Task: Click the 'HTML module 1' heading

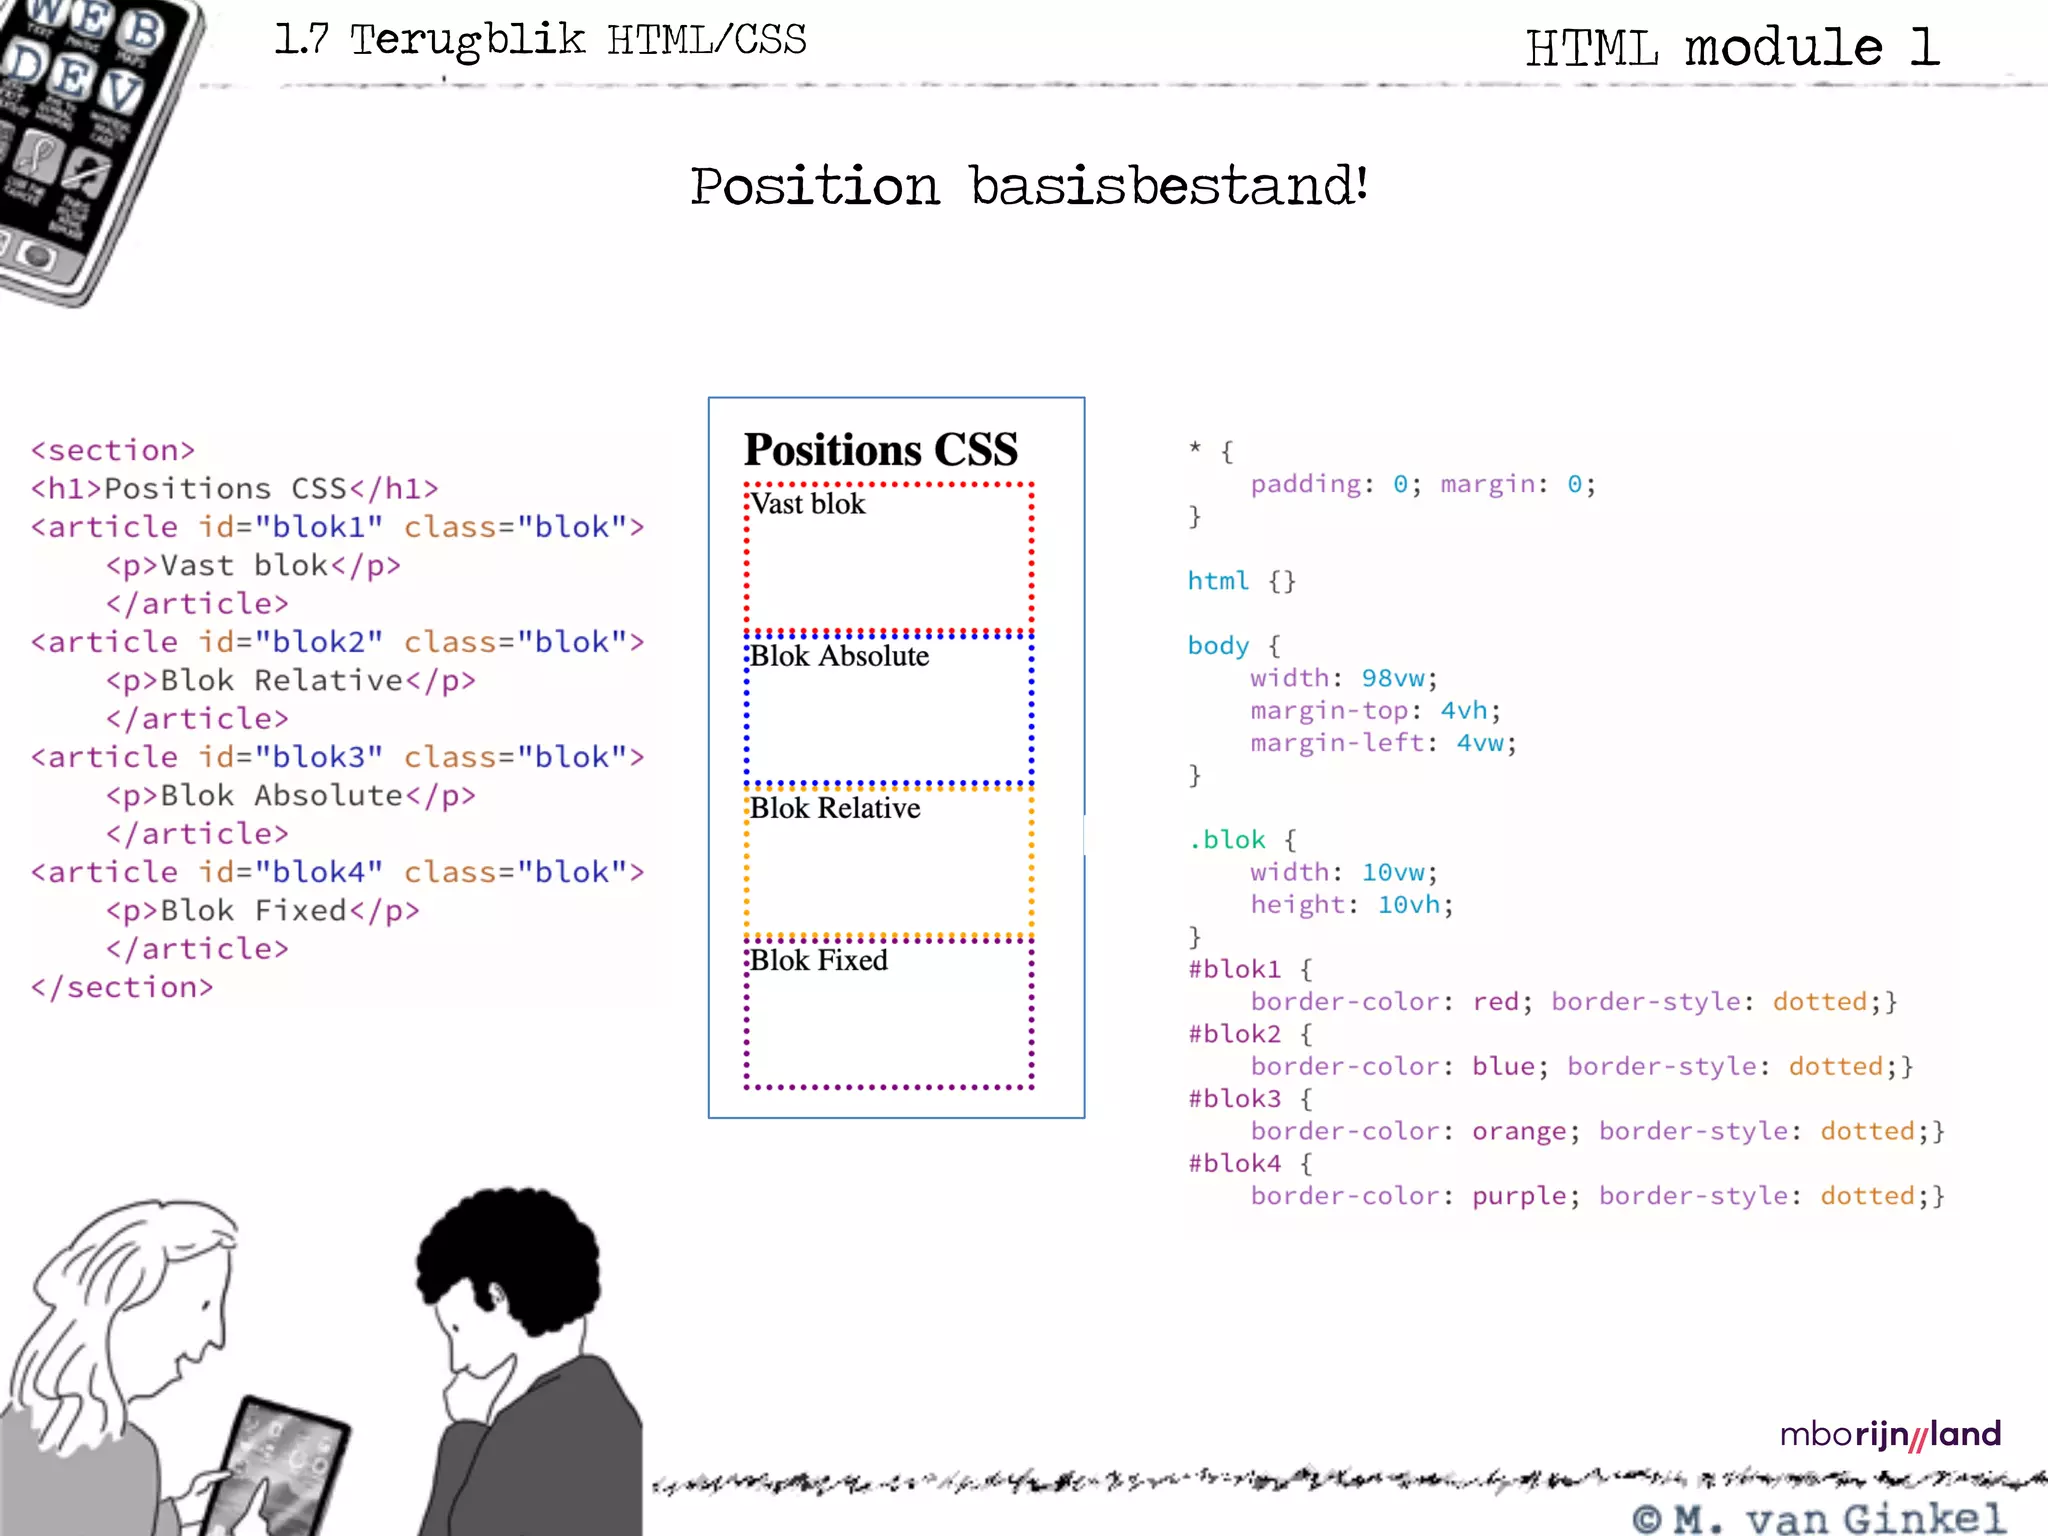Action: pyautogui.click(x=1733, y=47)
